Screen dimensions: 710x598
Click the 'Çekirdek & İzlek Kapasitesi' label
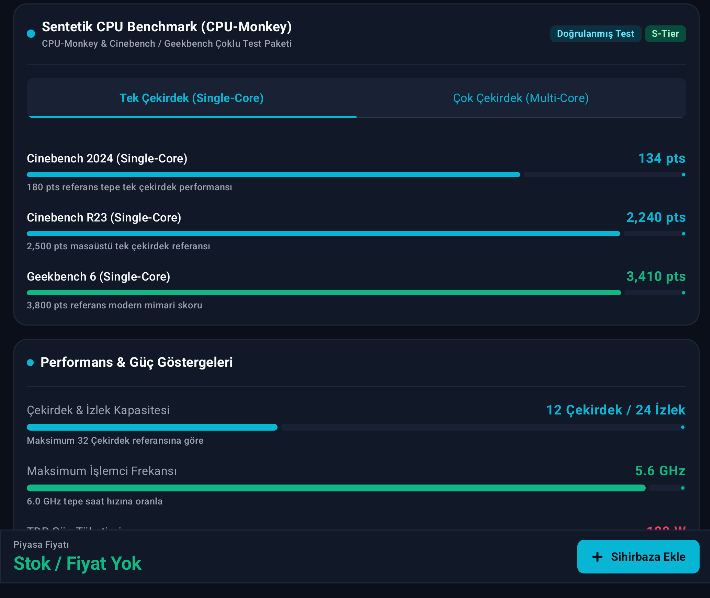click(x=98, y=410)
